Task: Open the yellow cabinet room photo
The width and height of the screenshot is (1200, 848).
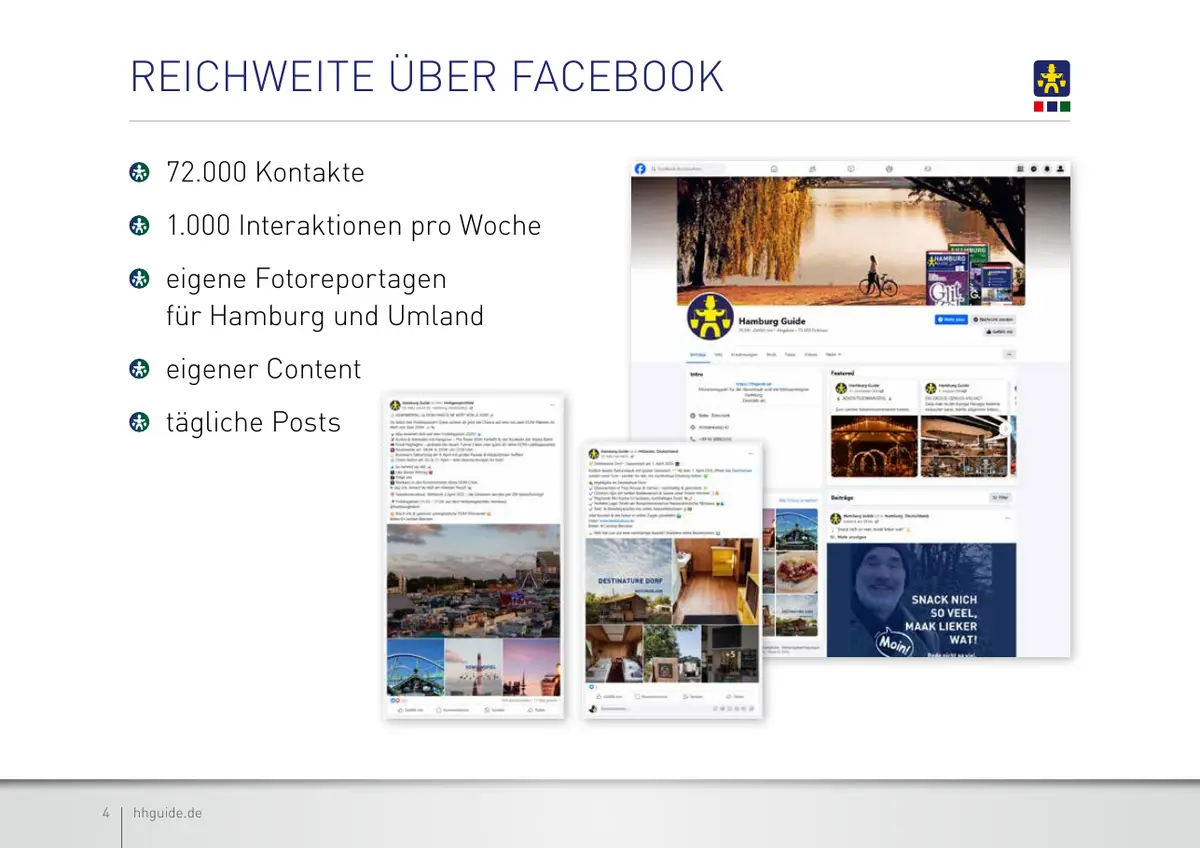Action: [715, 580]
